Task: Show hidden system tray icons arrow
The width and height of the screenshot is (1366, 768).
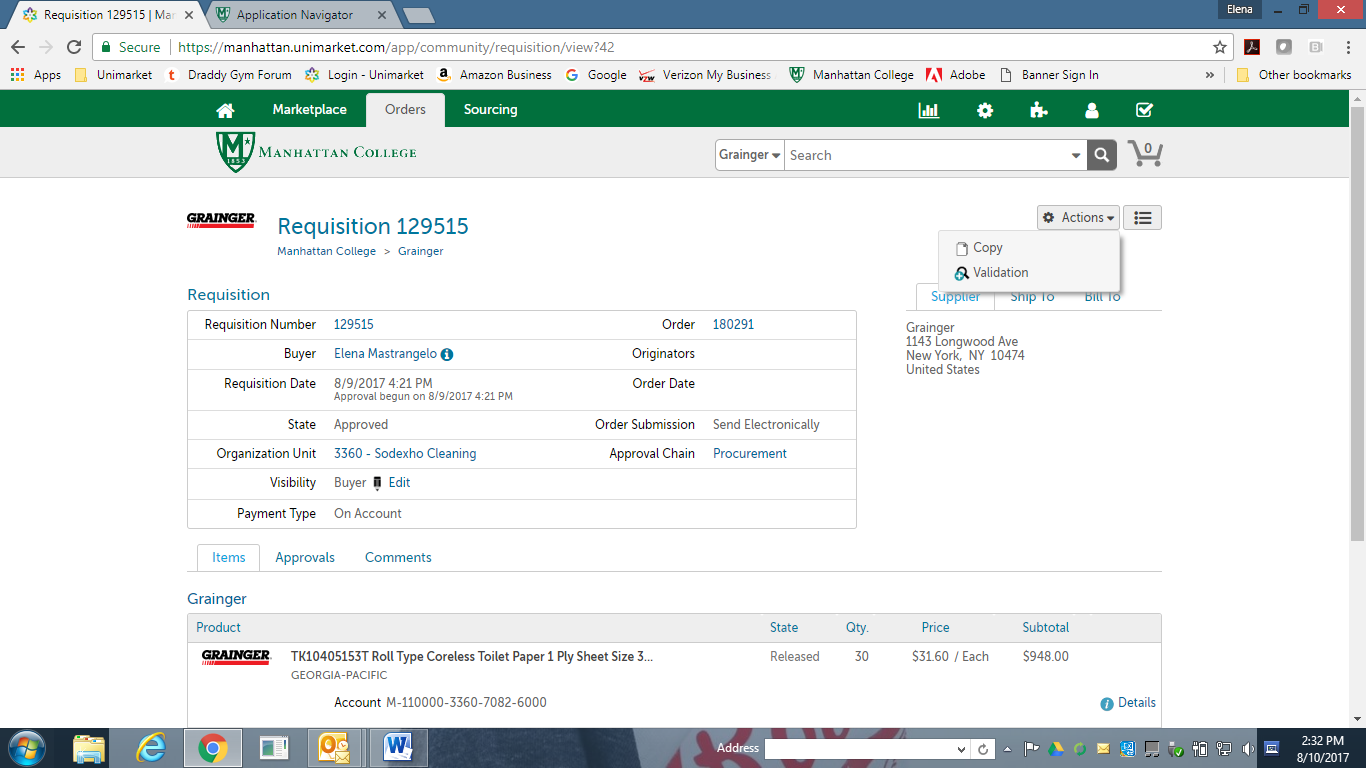Action: tap(1008, 748)
